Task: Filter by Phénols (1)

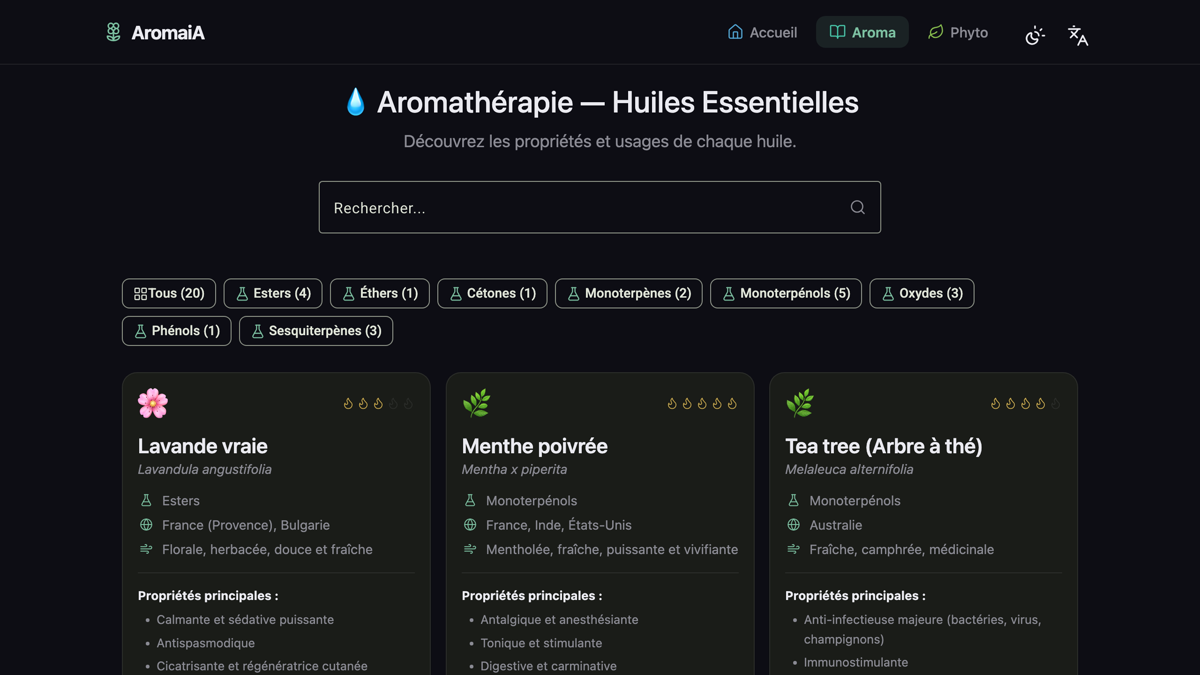Action: [x=177, y=331]
